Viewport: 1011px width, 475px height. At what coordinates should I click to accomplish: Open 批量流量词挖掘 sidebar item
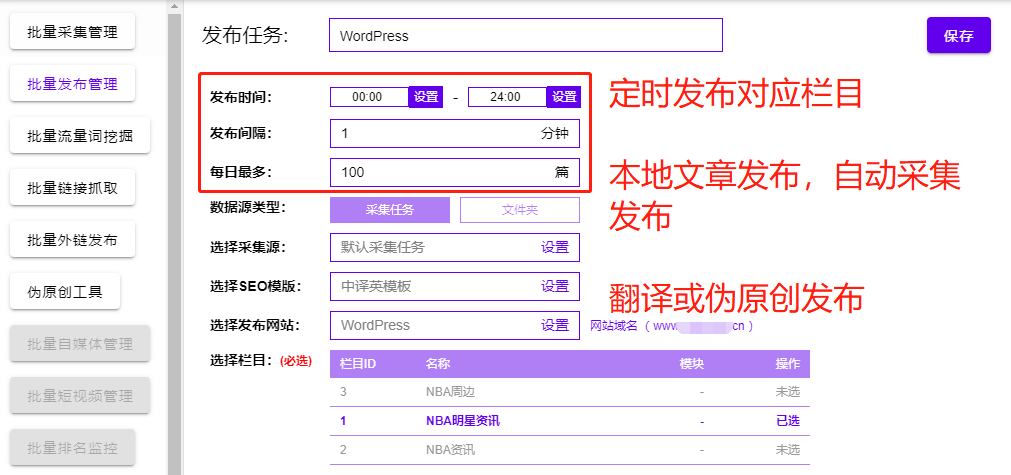[80, 136]
